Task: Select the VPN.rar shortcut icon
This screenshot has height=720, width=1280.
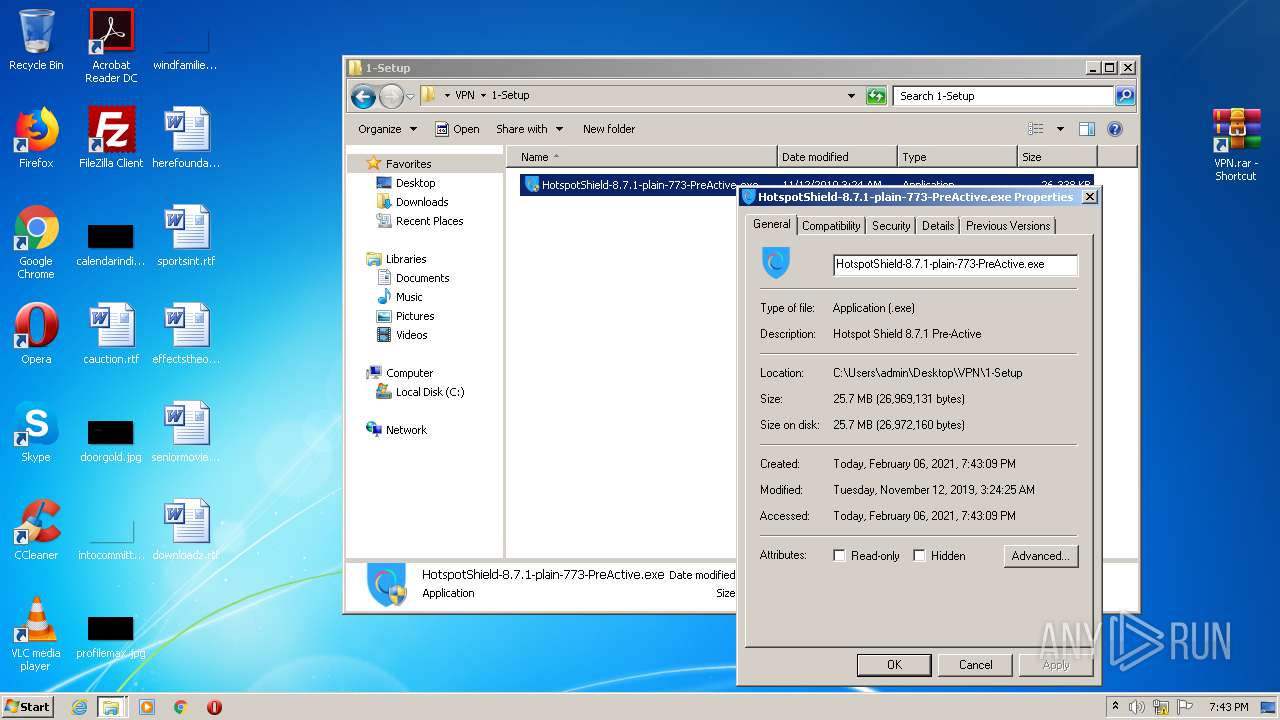Action: coord(1236,144)
